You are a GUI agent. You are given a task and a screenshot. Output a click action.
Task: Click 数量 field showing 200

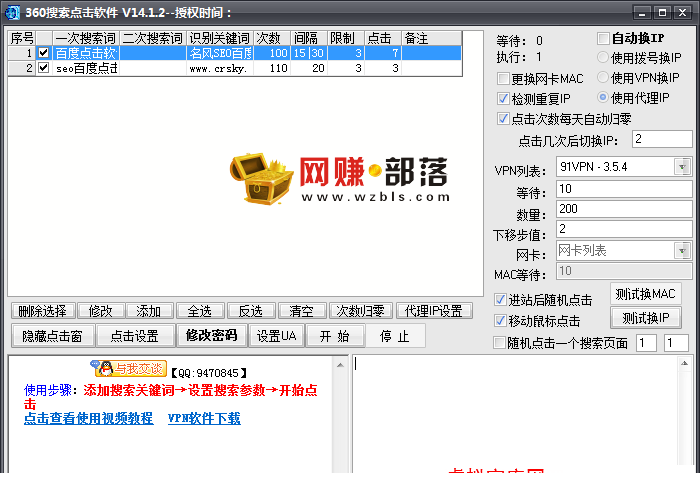[x=624, y=209]
